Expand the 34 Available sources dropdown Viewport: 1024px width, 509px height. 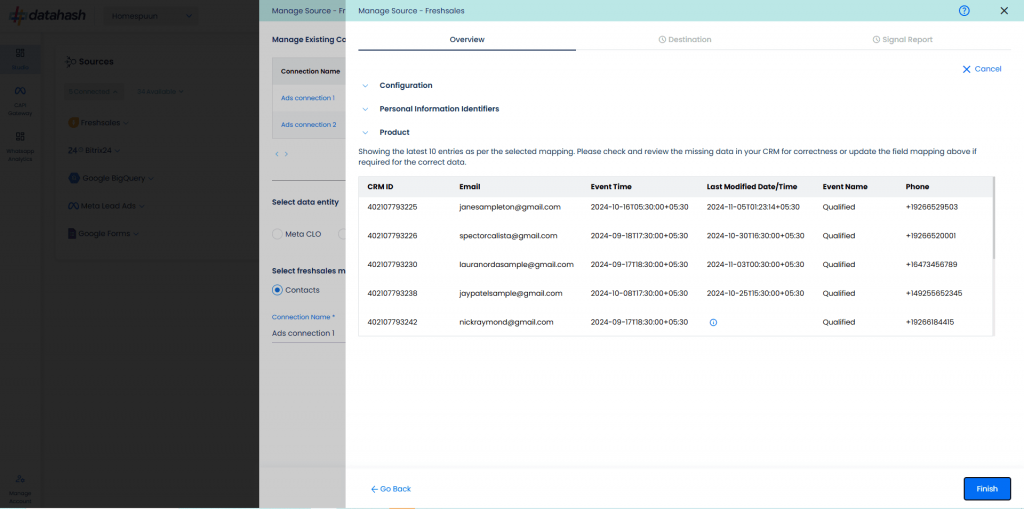160,91
